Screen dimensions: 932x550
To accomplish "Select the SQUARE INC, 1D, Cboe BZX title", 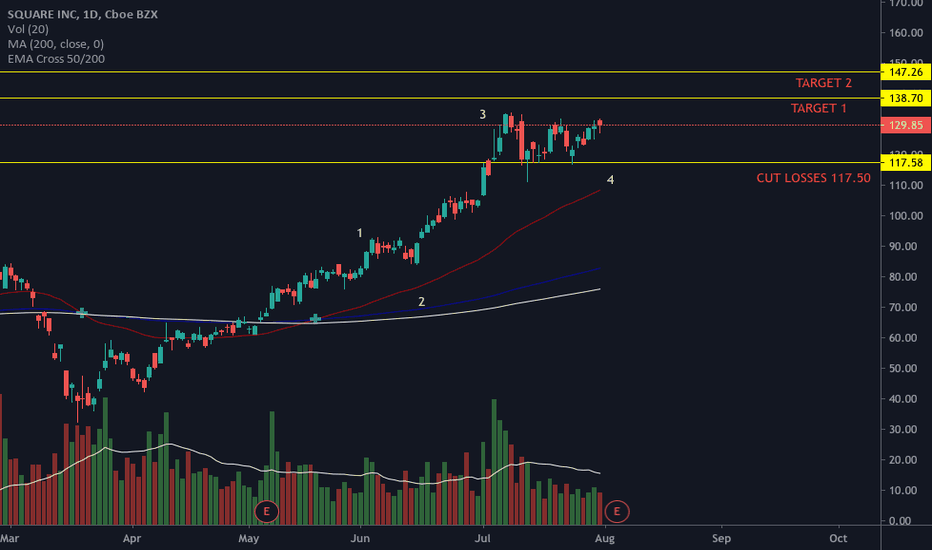I will [x=83, y=14].
